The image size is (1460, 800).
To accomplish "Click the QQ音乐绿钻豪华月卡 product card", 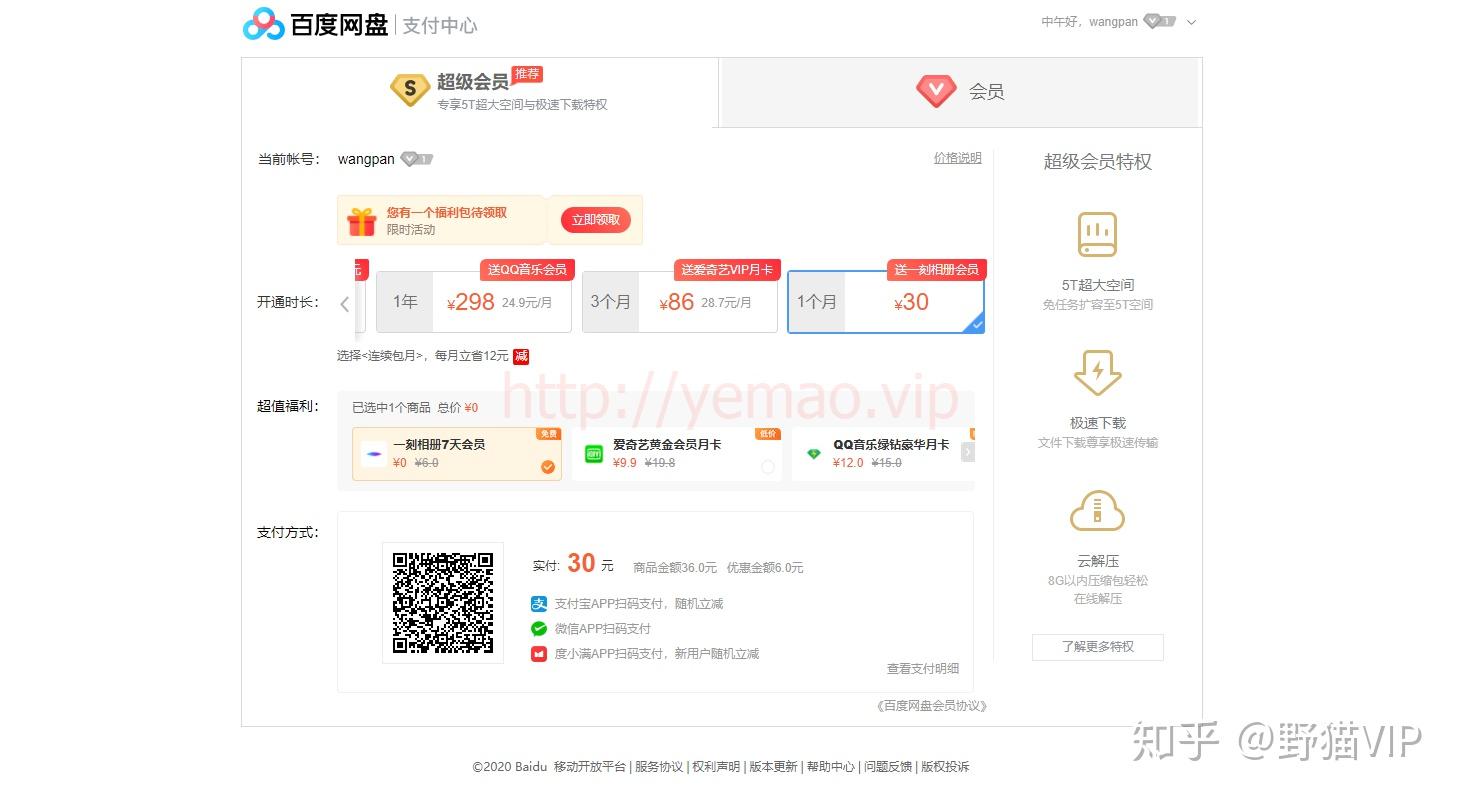I will (882, 454).
